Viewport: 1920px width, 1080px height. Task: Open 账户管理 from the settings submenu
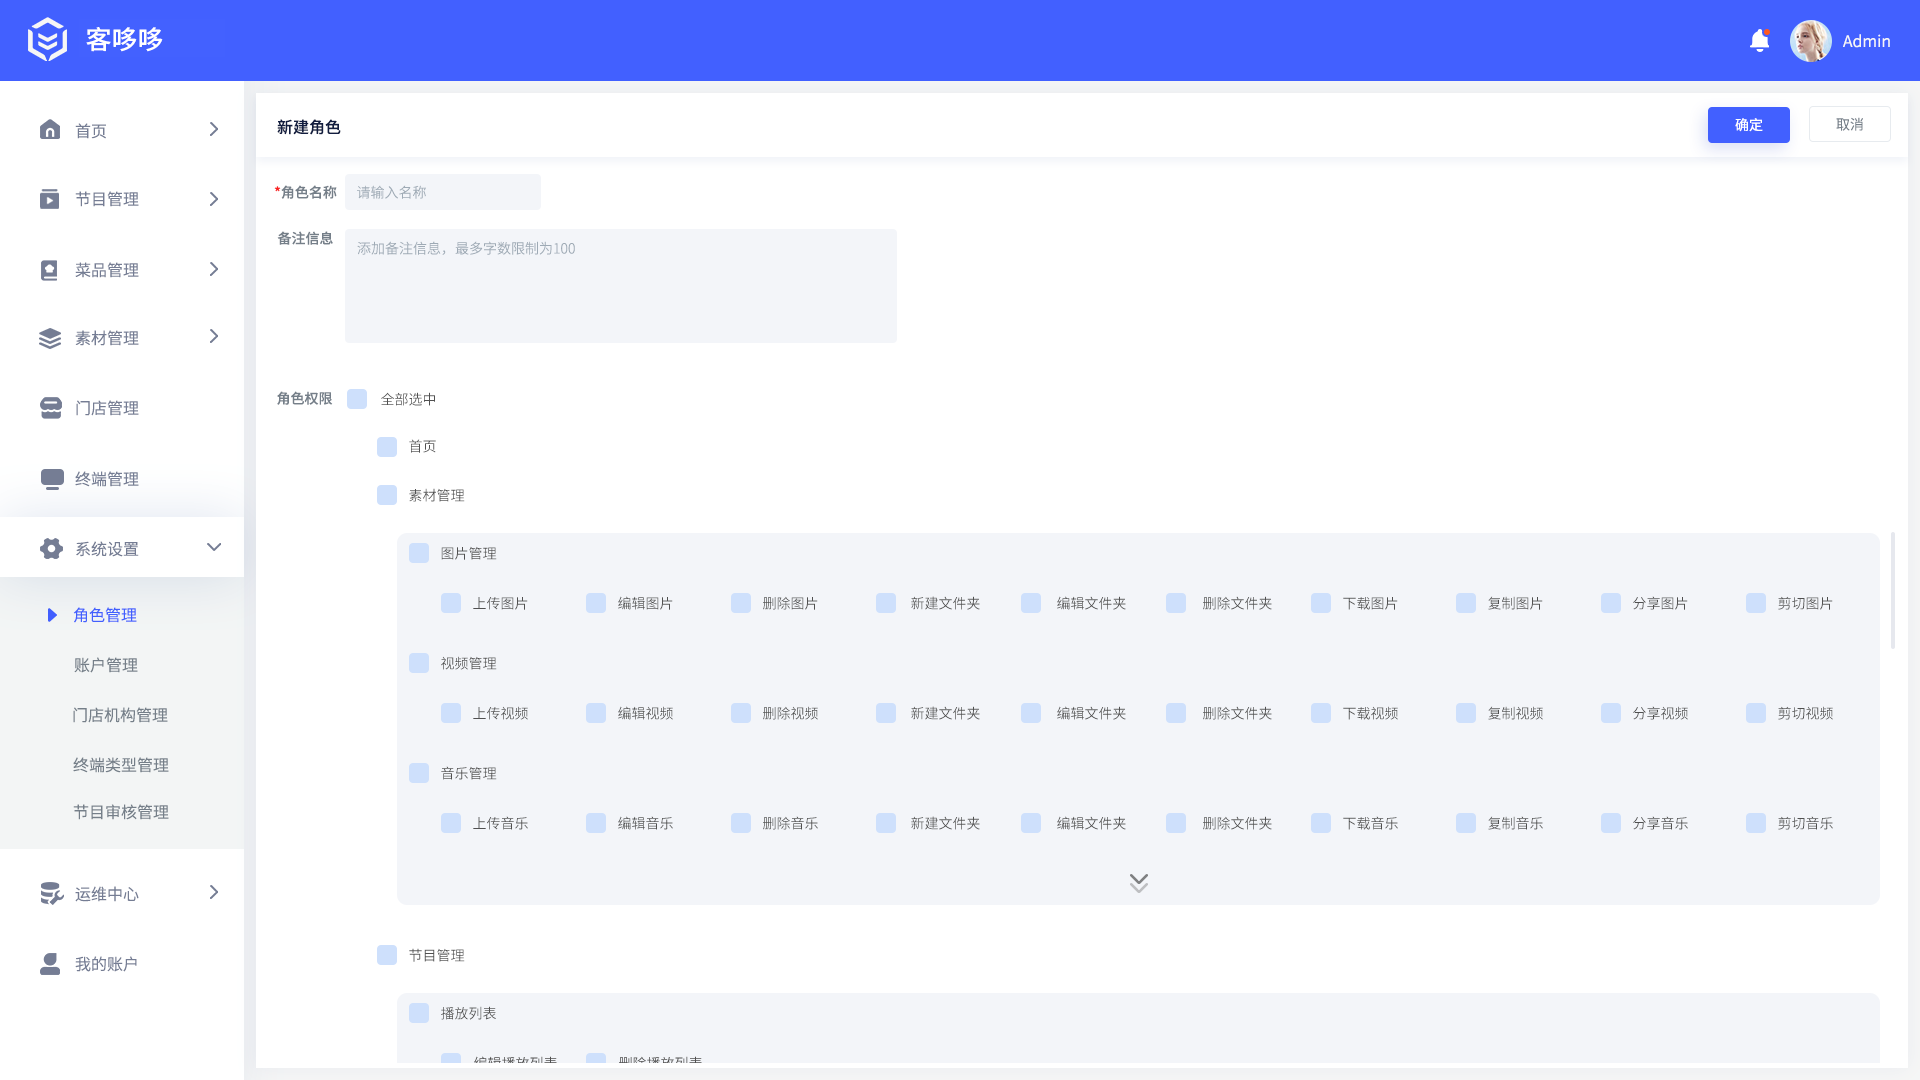pos(105,664)
